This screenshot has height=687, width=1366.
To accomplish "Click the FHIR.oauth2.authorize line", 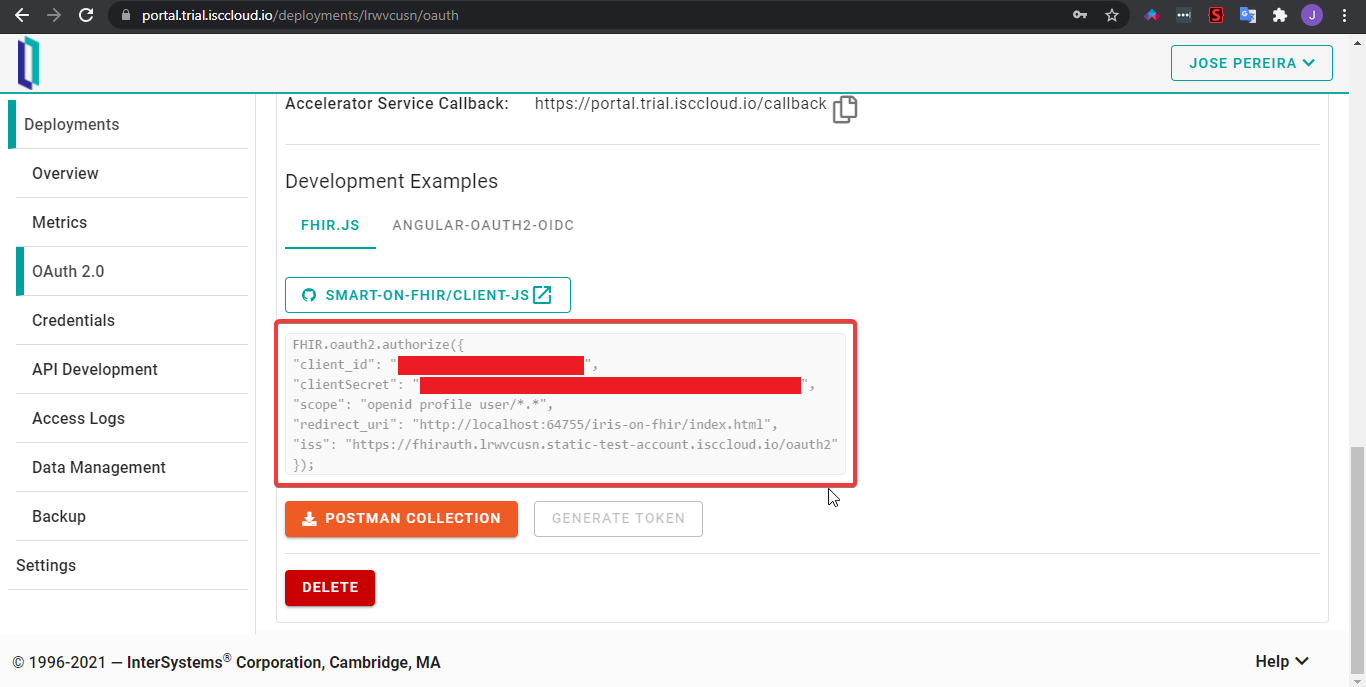I will click(x=379, y=344).
